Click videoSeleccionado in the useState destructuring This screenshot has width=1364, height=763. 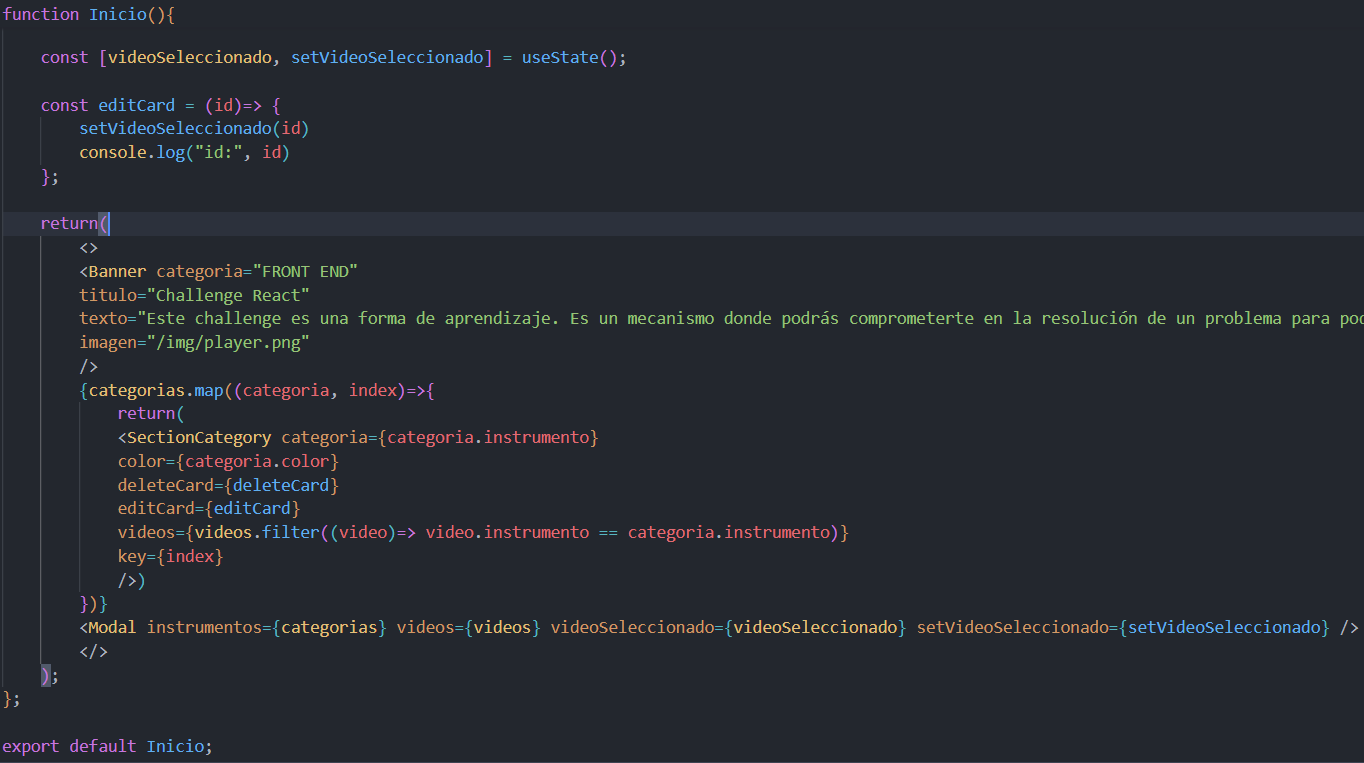click(189, 58)
